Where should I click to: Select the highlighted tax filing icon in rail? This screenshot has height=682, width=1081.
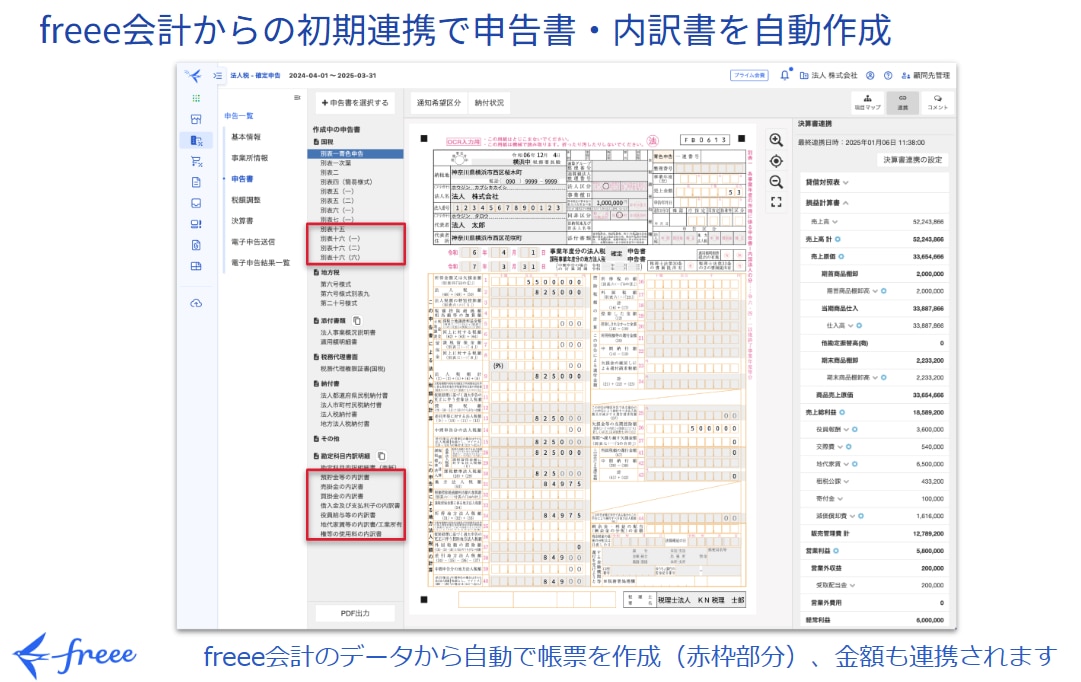pyautogui.click(x=196, y=141)
